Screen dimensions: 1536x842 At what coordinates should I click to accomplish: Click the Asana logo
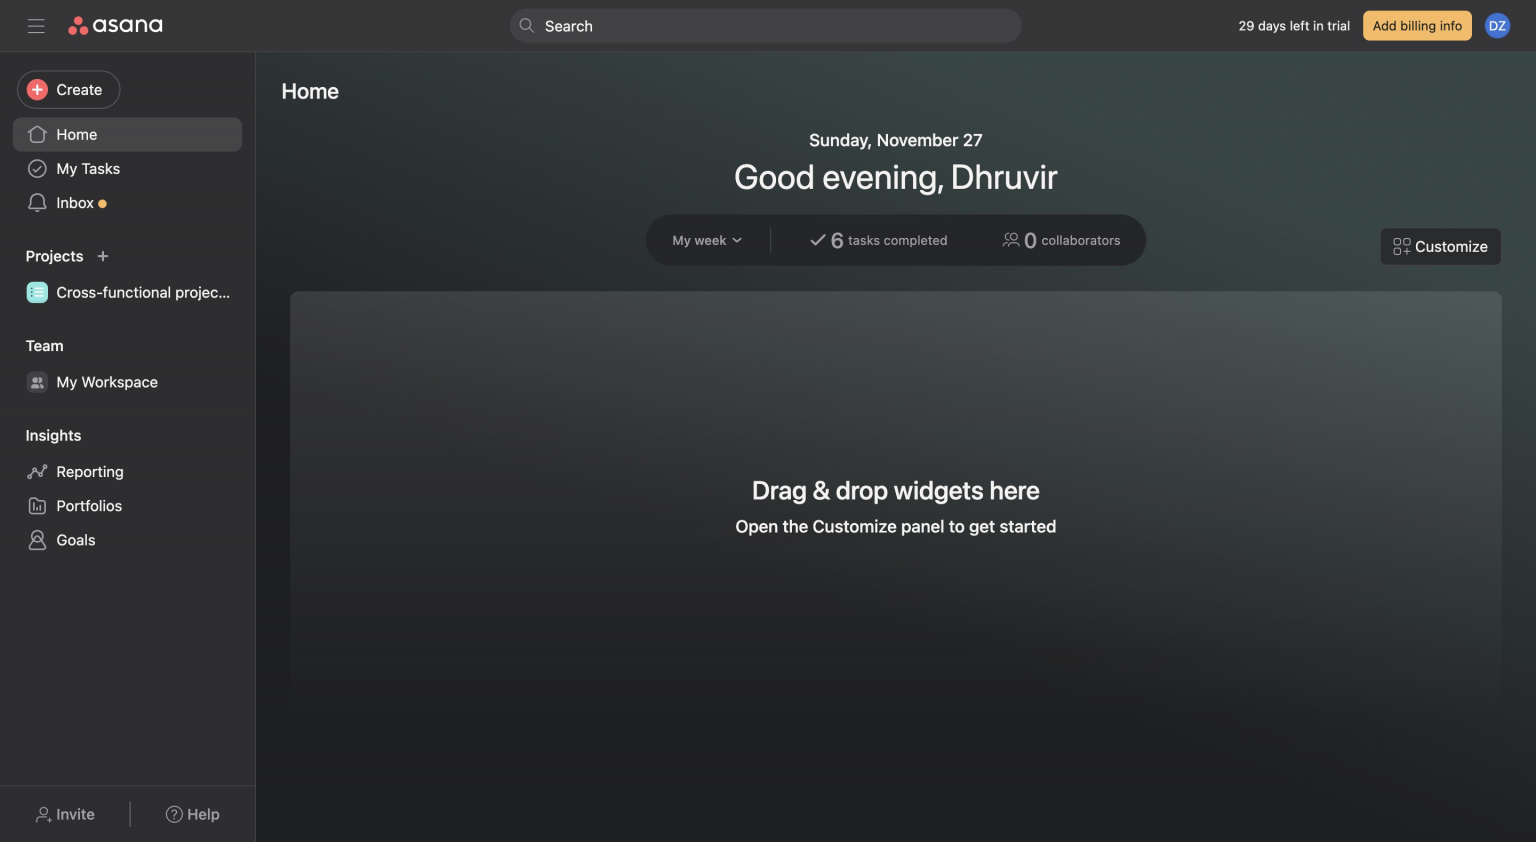(x=115, y=26)
